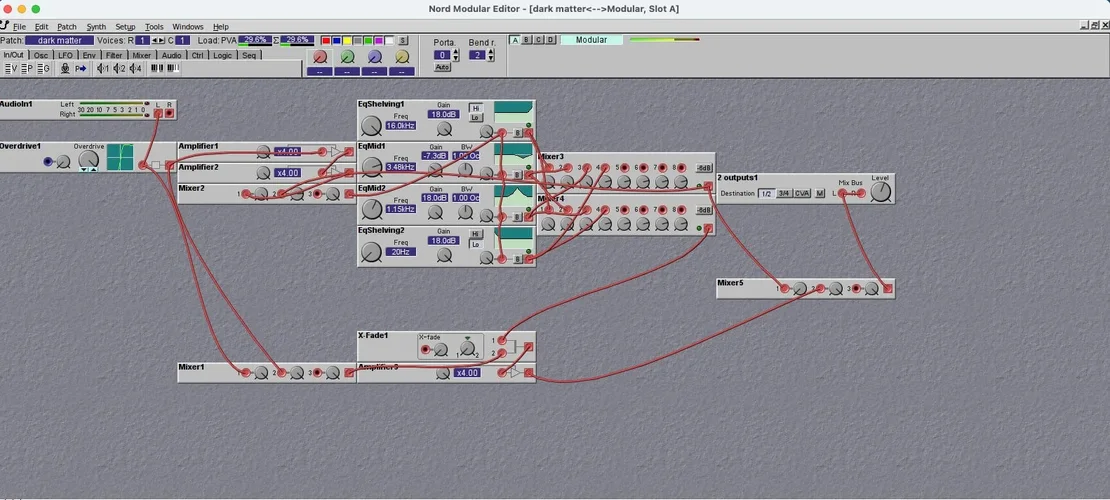The image size is (1110, 500).
Task: Increase the Porta. value with up arrow
Action: point(457,52)
